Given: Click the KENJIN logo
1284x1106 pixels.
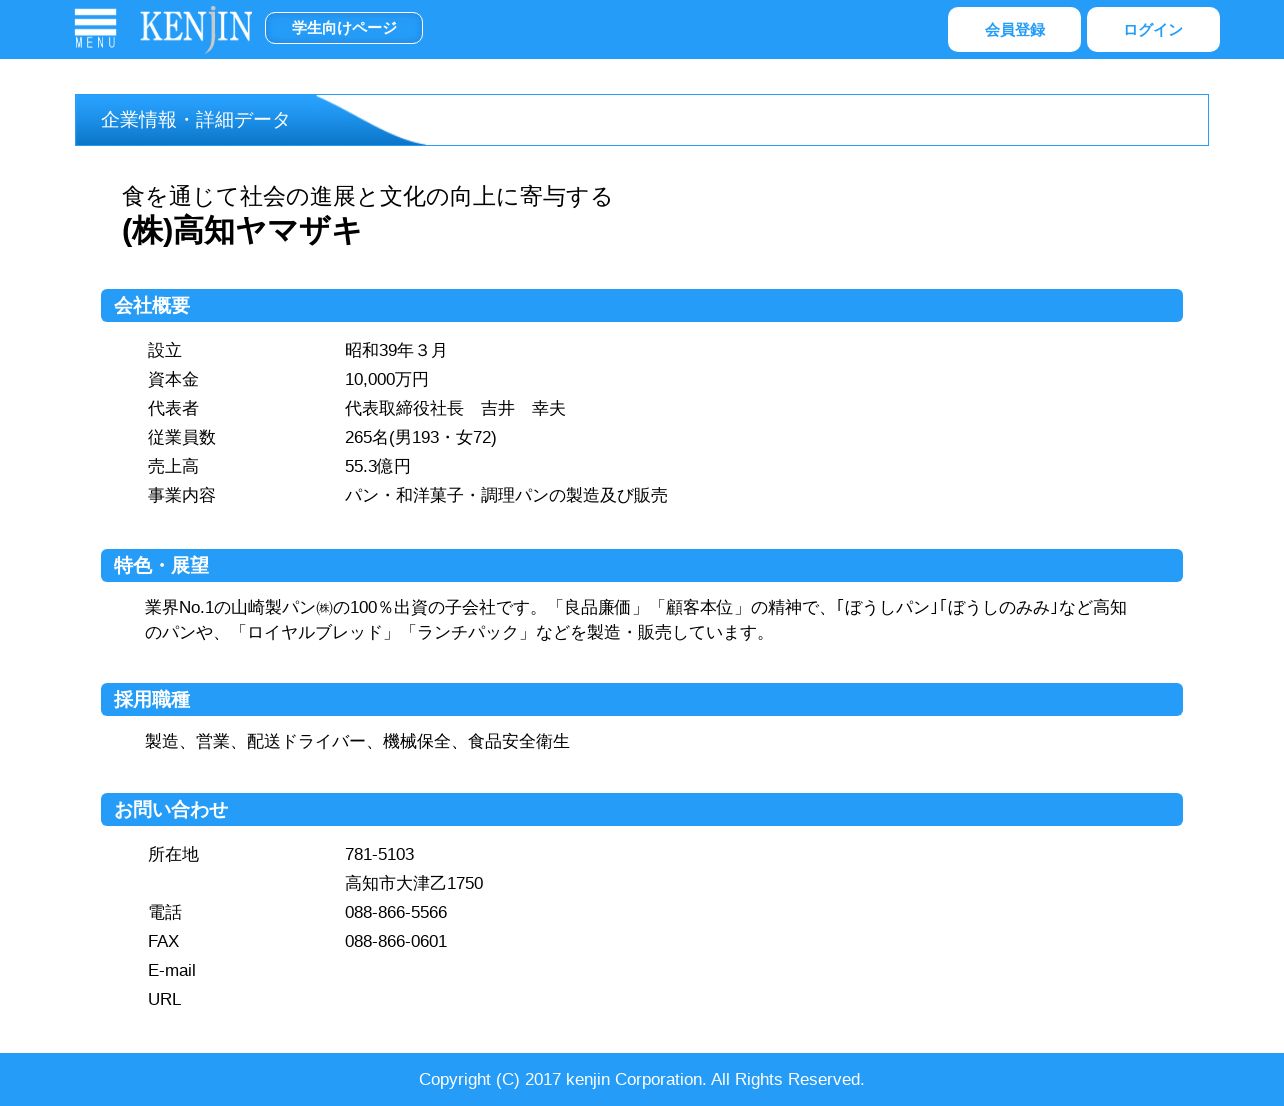Looking at the screenshot, I should pos(196,28).
